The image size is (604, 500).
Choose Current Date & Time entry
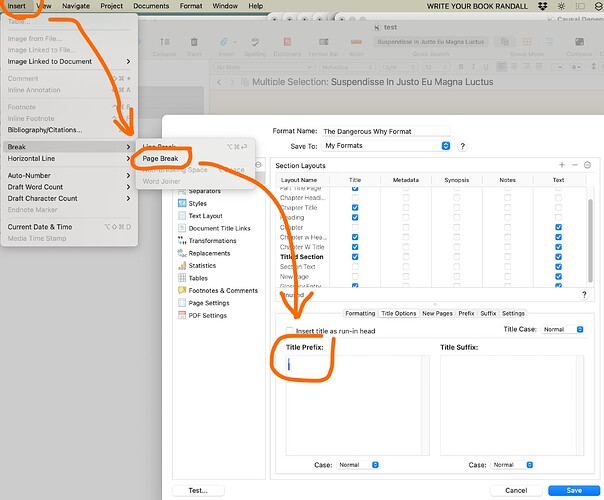(69, 227)
